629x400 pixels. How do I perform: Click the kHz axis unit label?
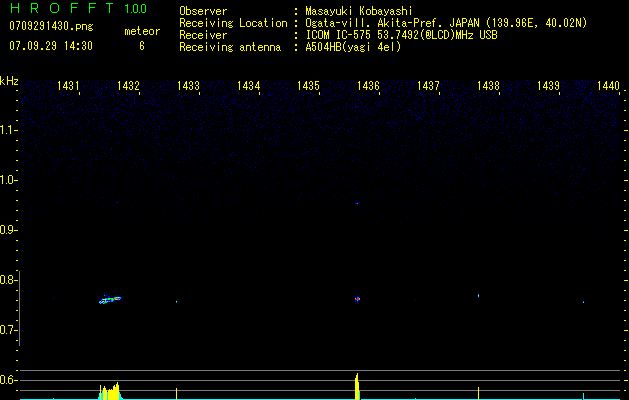pos(9,81)
